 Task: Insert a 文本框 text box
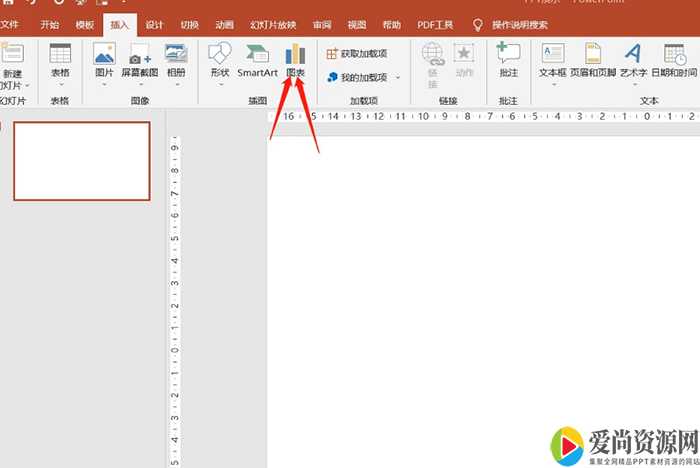[x=553, y=59]
